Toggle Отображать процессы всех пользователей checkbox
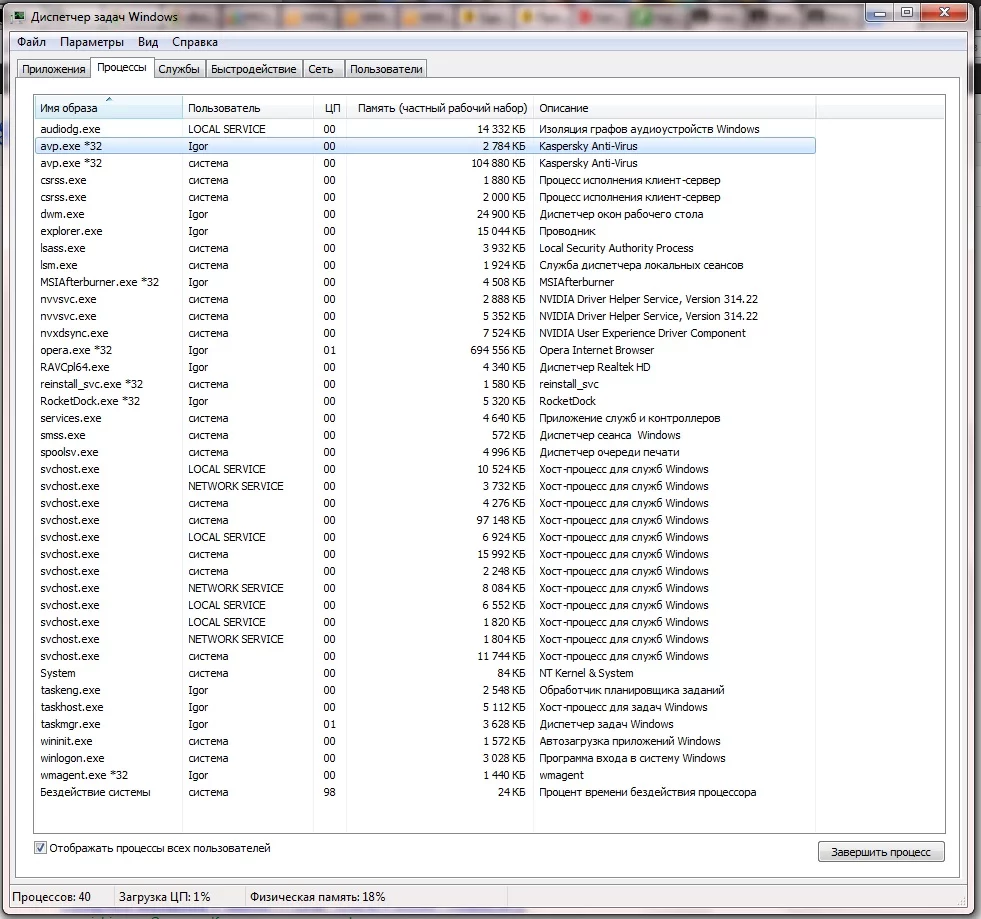The height and width of the screenshot is (919, 981). [41, 848]
